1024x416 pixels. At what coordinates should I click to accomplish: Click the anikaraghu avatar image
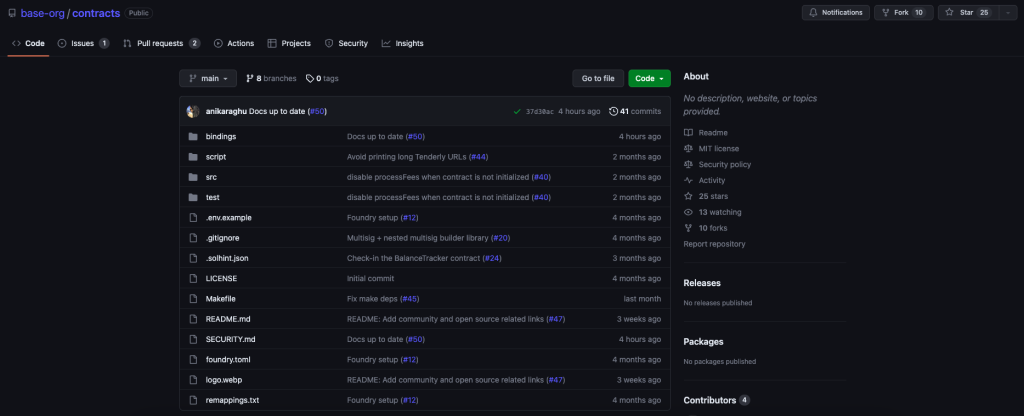(193, 111)
